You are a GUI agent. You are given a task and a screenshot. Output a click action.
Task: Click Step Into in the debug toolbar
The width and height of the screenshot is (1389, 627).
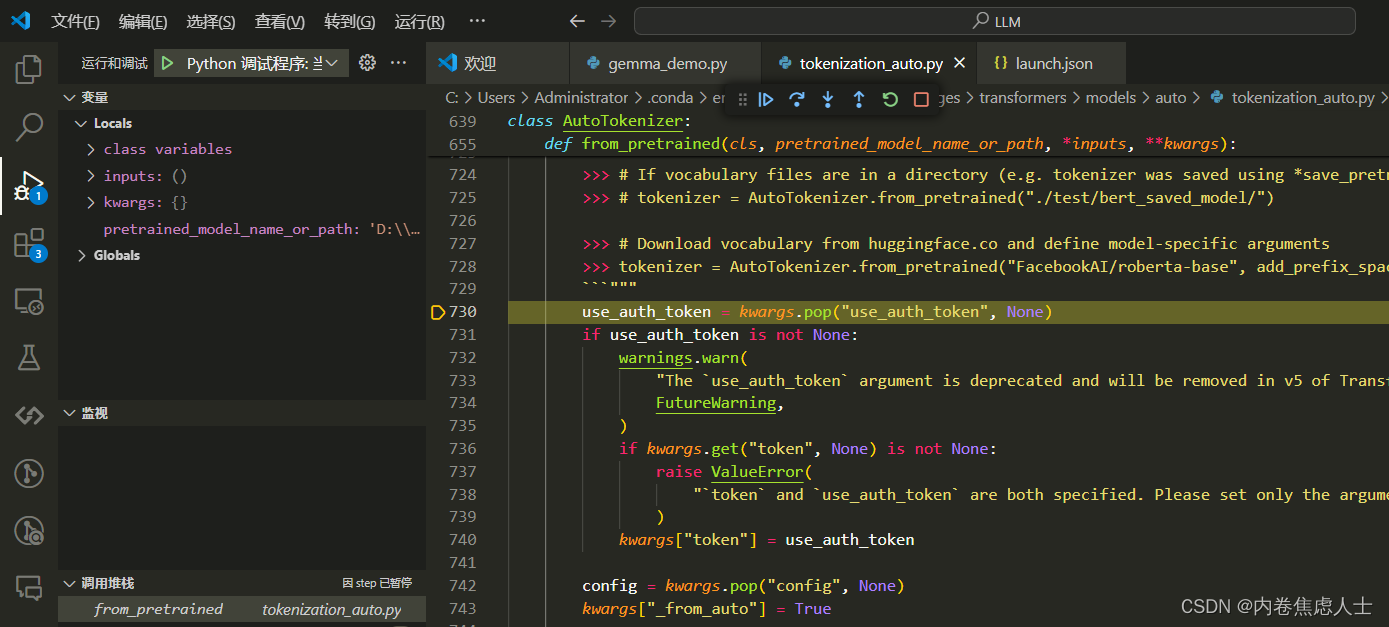pyautogui.click(x=828, y=97)
